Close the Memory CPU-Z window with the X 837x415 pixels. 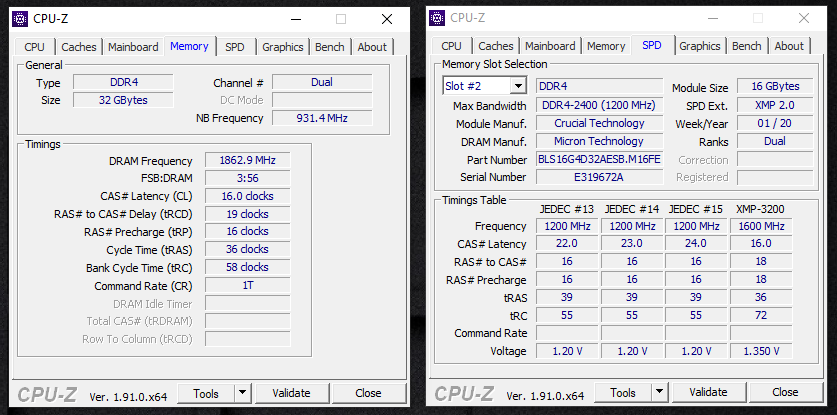(x=387, y=19)
